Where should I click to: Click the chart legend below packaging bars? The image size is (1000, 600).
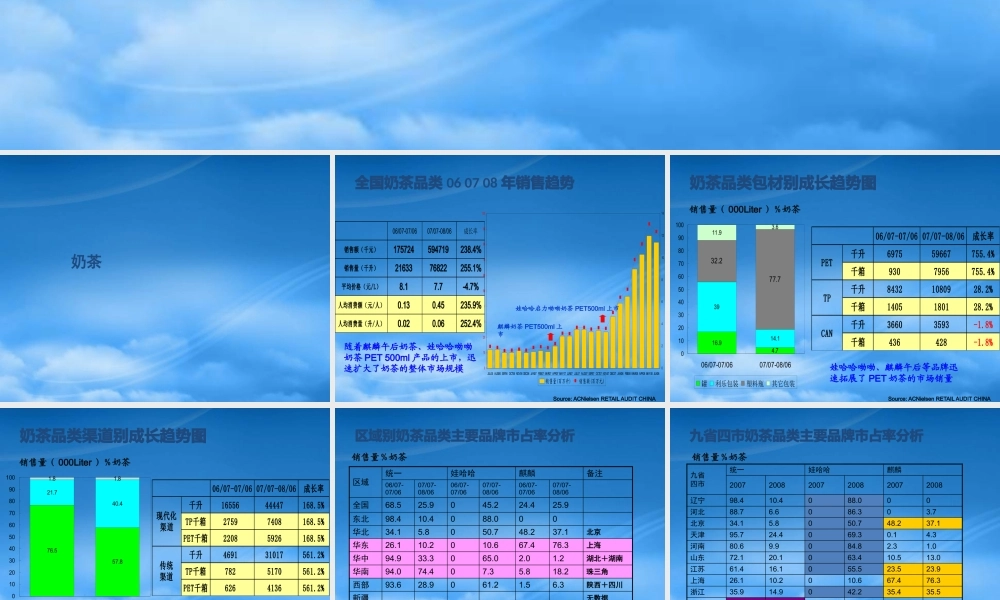click(x=745, y=384)
